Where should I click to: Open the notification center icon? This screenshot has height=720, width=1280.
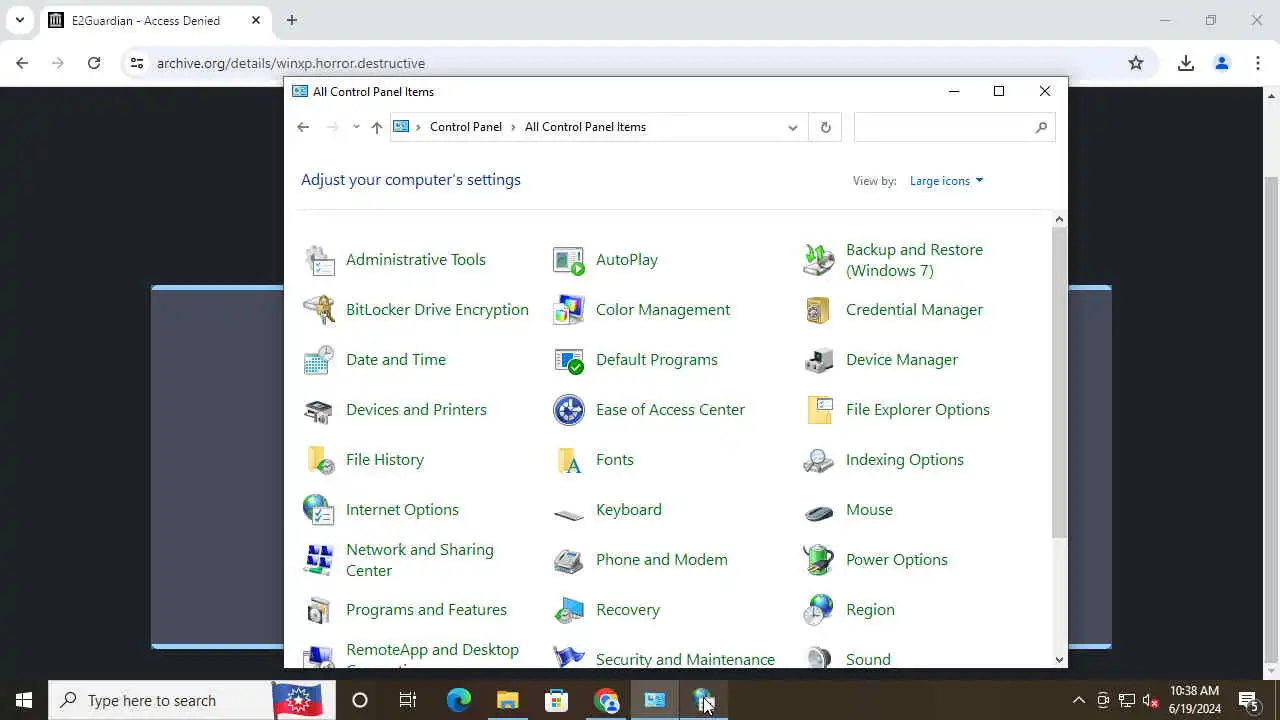1249,700
